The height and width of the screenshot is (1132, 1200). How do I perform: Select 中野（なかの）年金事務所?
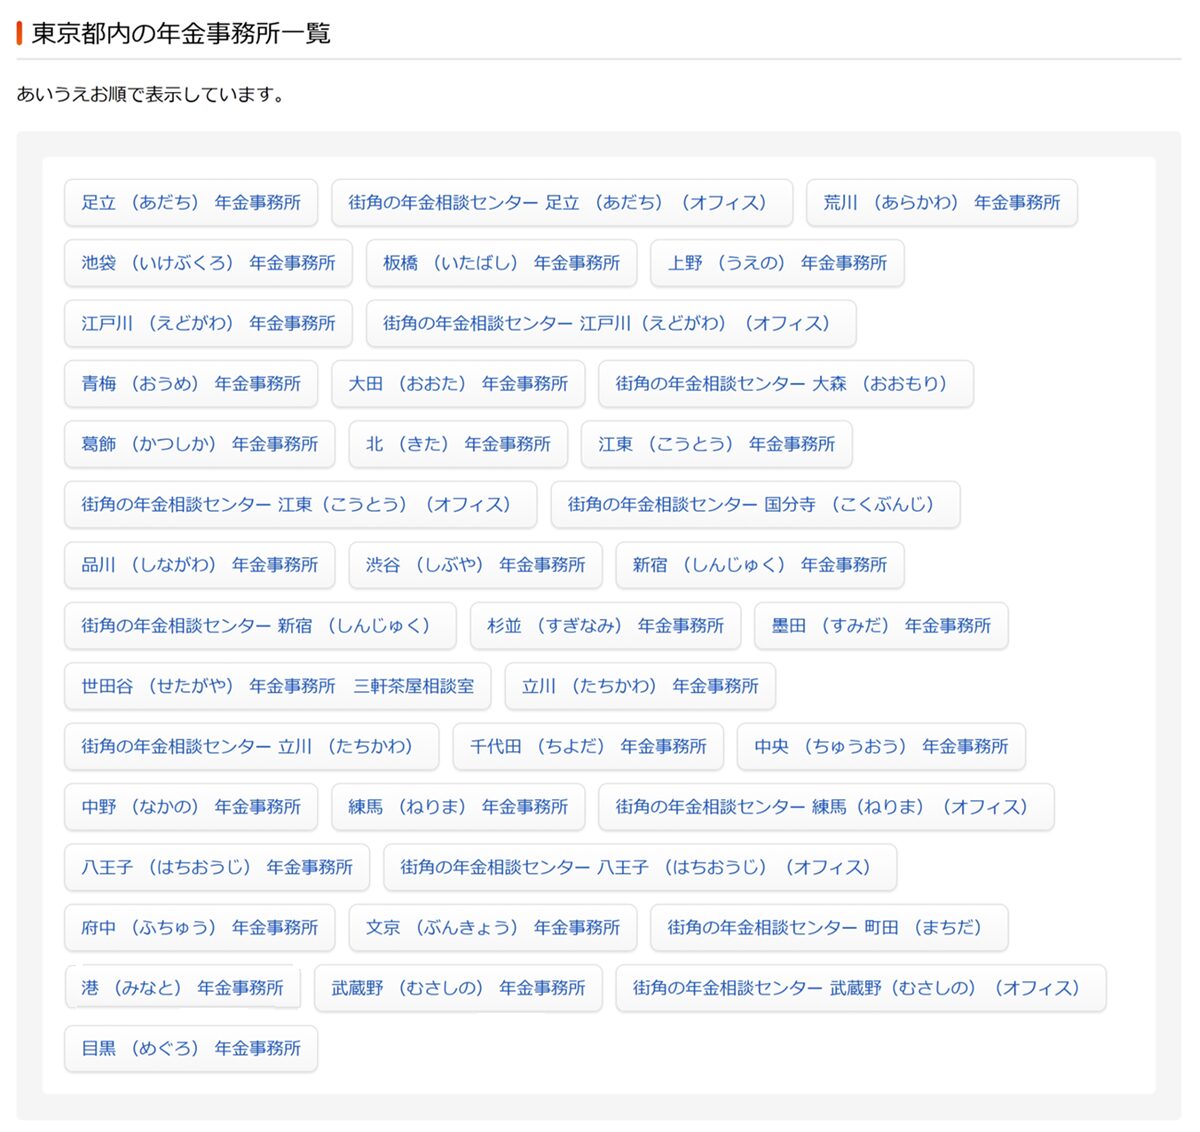(190, 807)
